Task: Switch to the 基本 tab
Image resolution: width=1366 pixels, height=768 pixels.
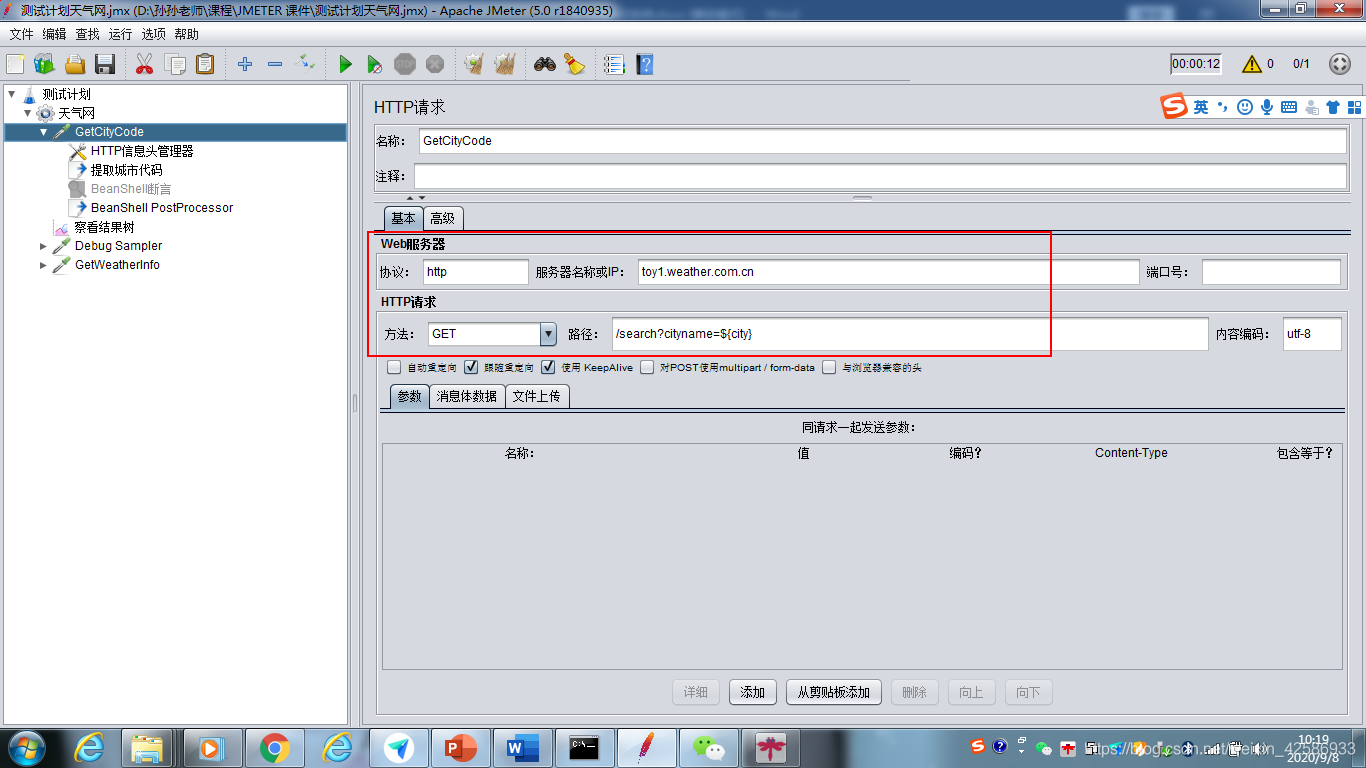Action: (x=404, y=218)
